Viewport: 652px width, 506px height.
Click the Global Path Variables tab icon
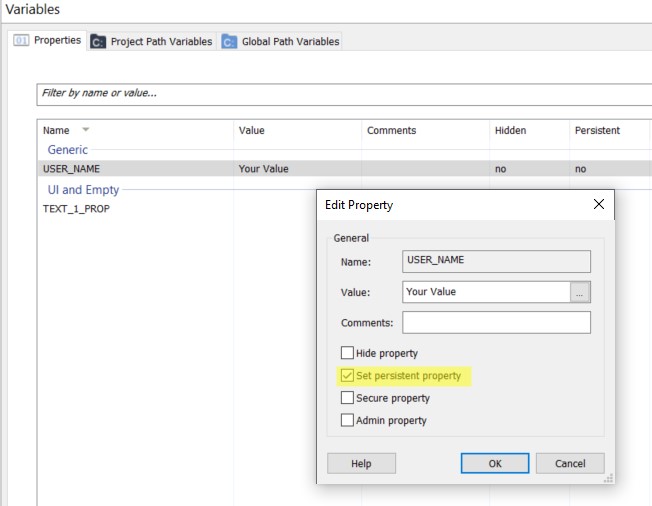point(229,42)
